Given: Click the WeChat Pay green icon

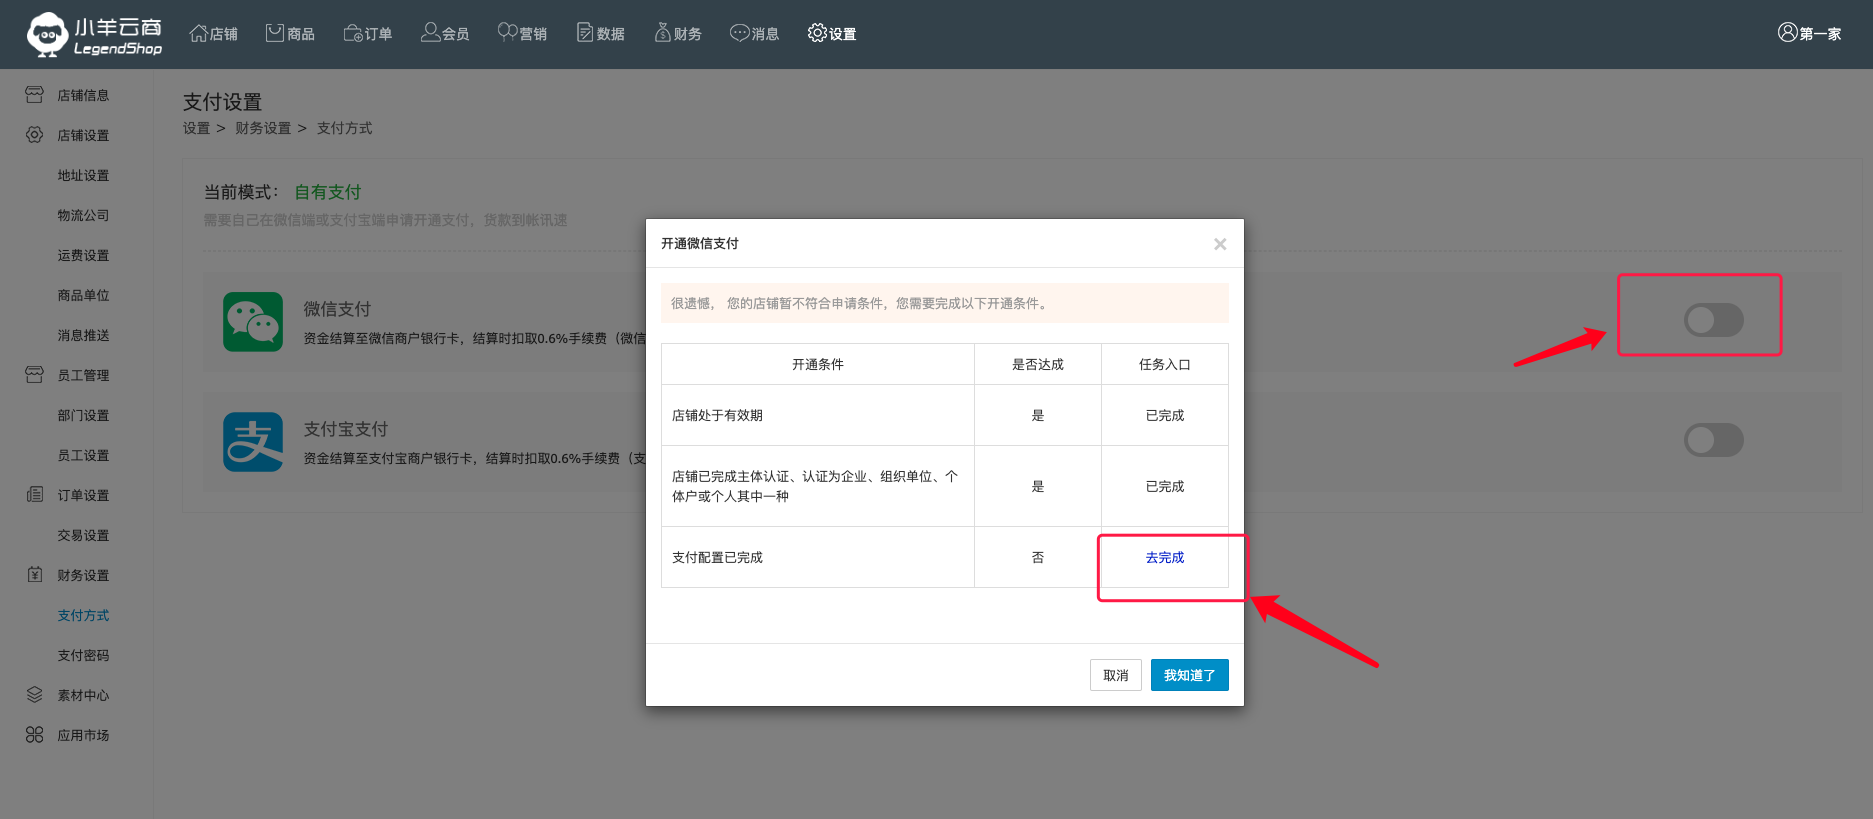Looking at the screenshot, I should 253,322.
